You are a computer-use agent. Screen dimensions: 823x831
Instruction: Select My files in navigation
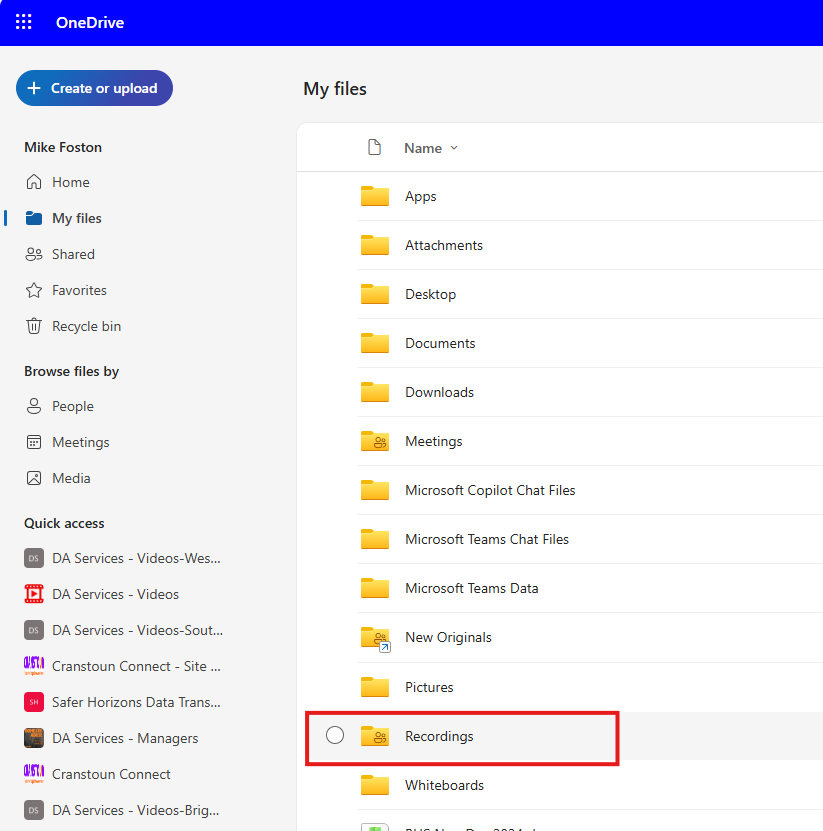pos(76,218)
